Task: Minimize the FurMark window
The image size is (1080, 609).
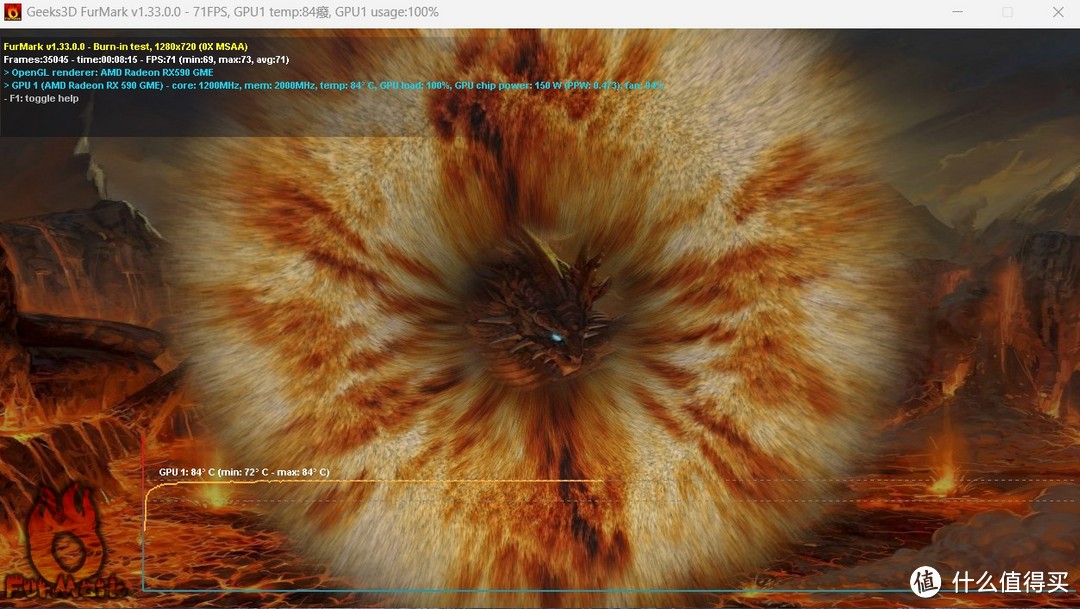Action: point(956,13)
